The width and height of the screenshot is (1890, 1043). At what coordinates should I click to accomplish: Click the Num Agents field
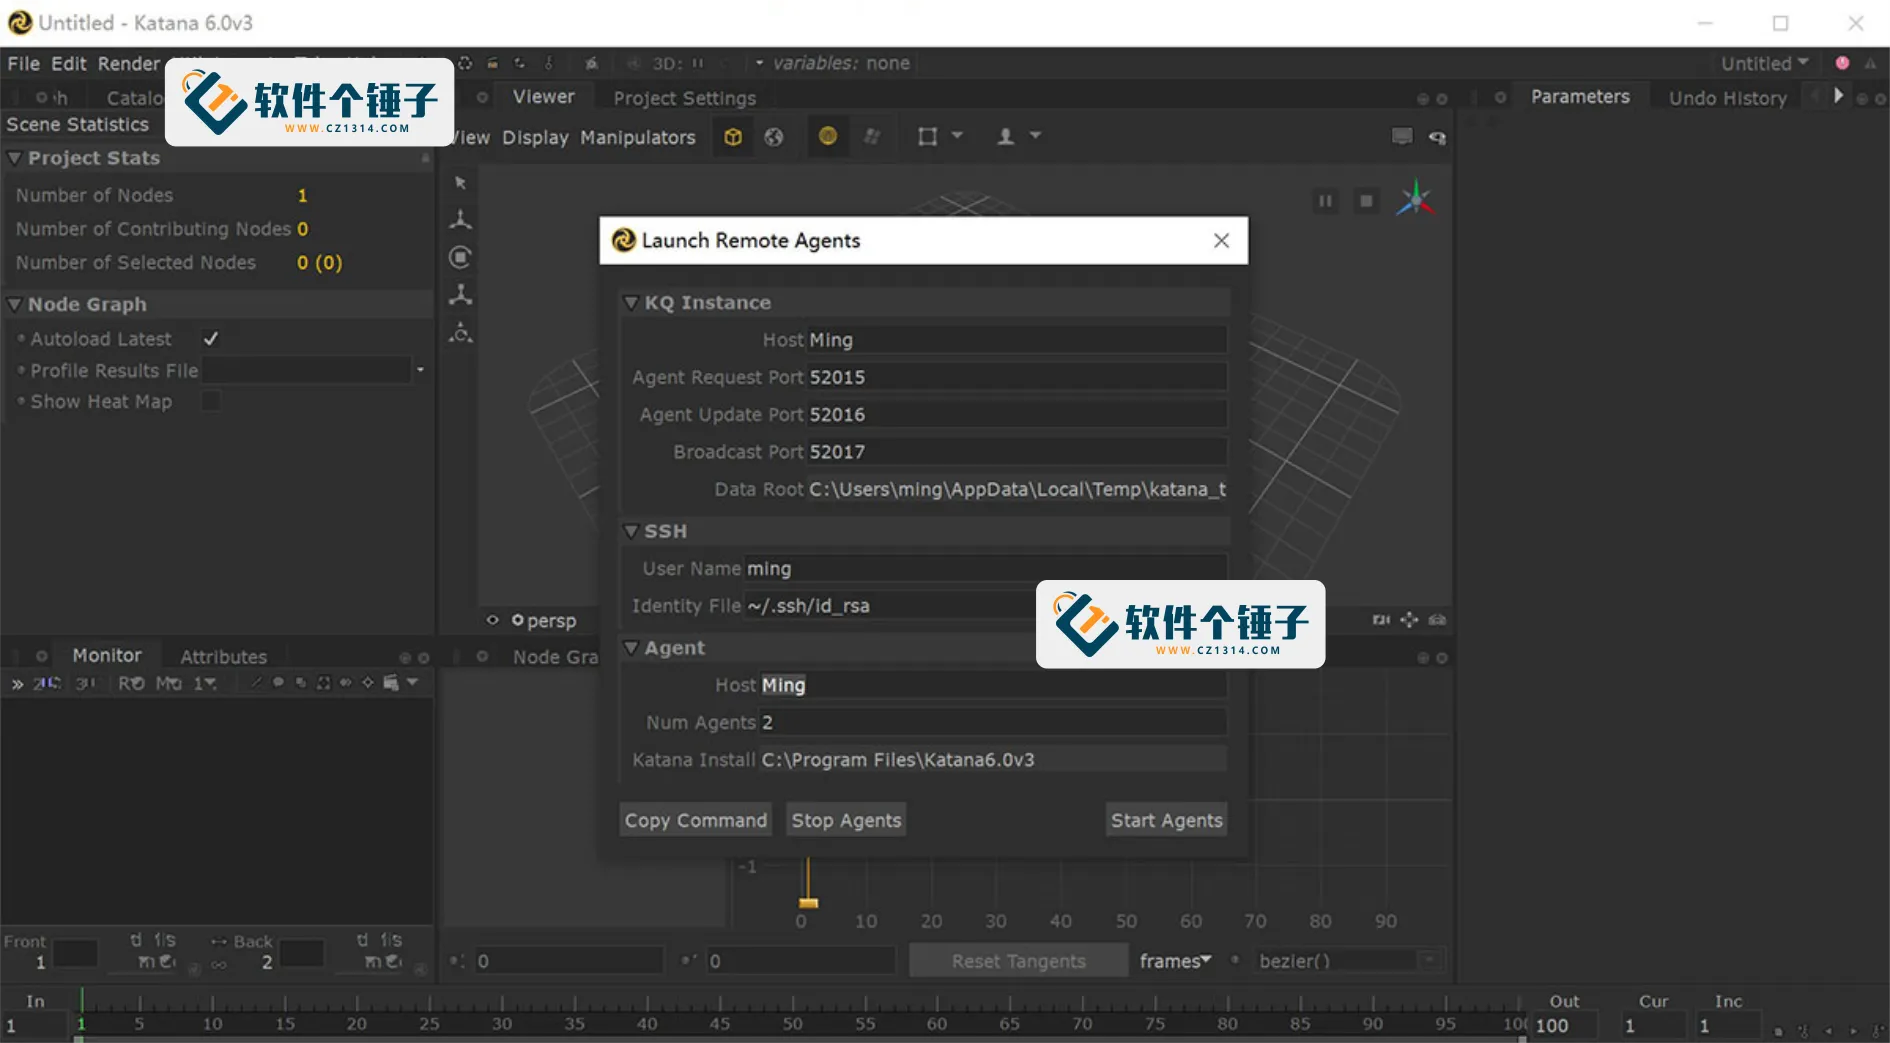(993, 722)
